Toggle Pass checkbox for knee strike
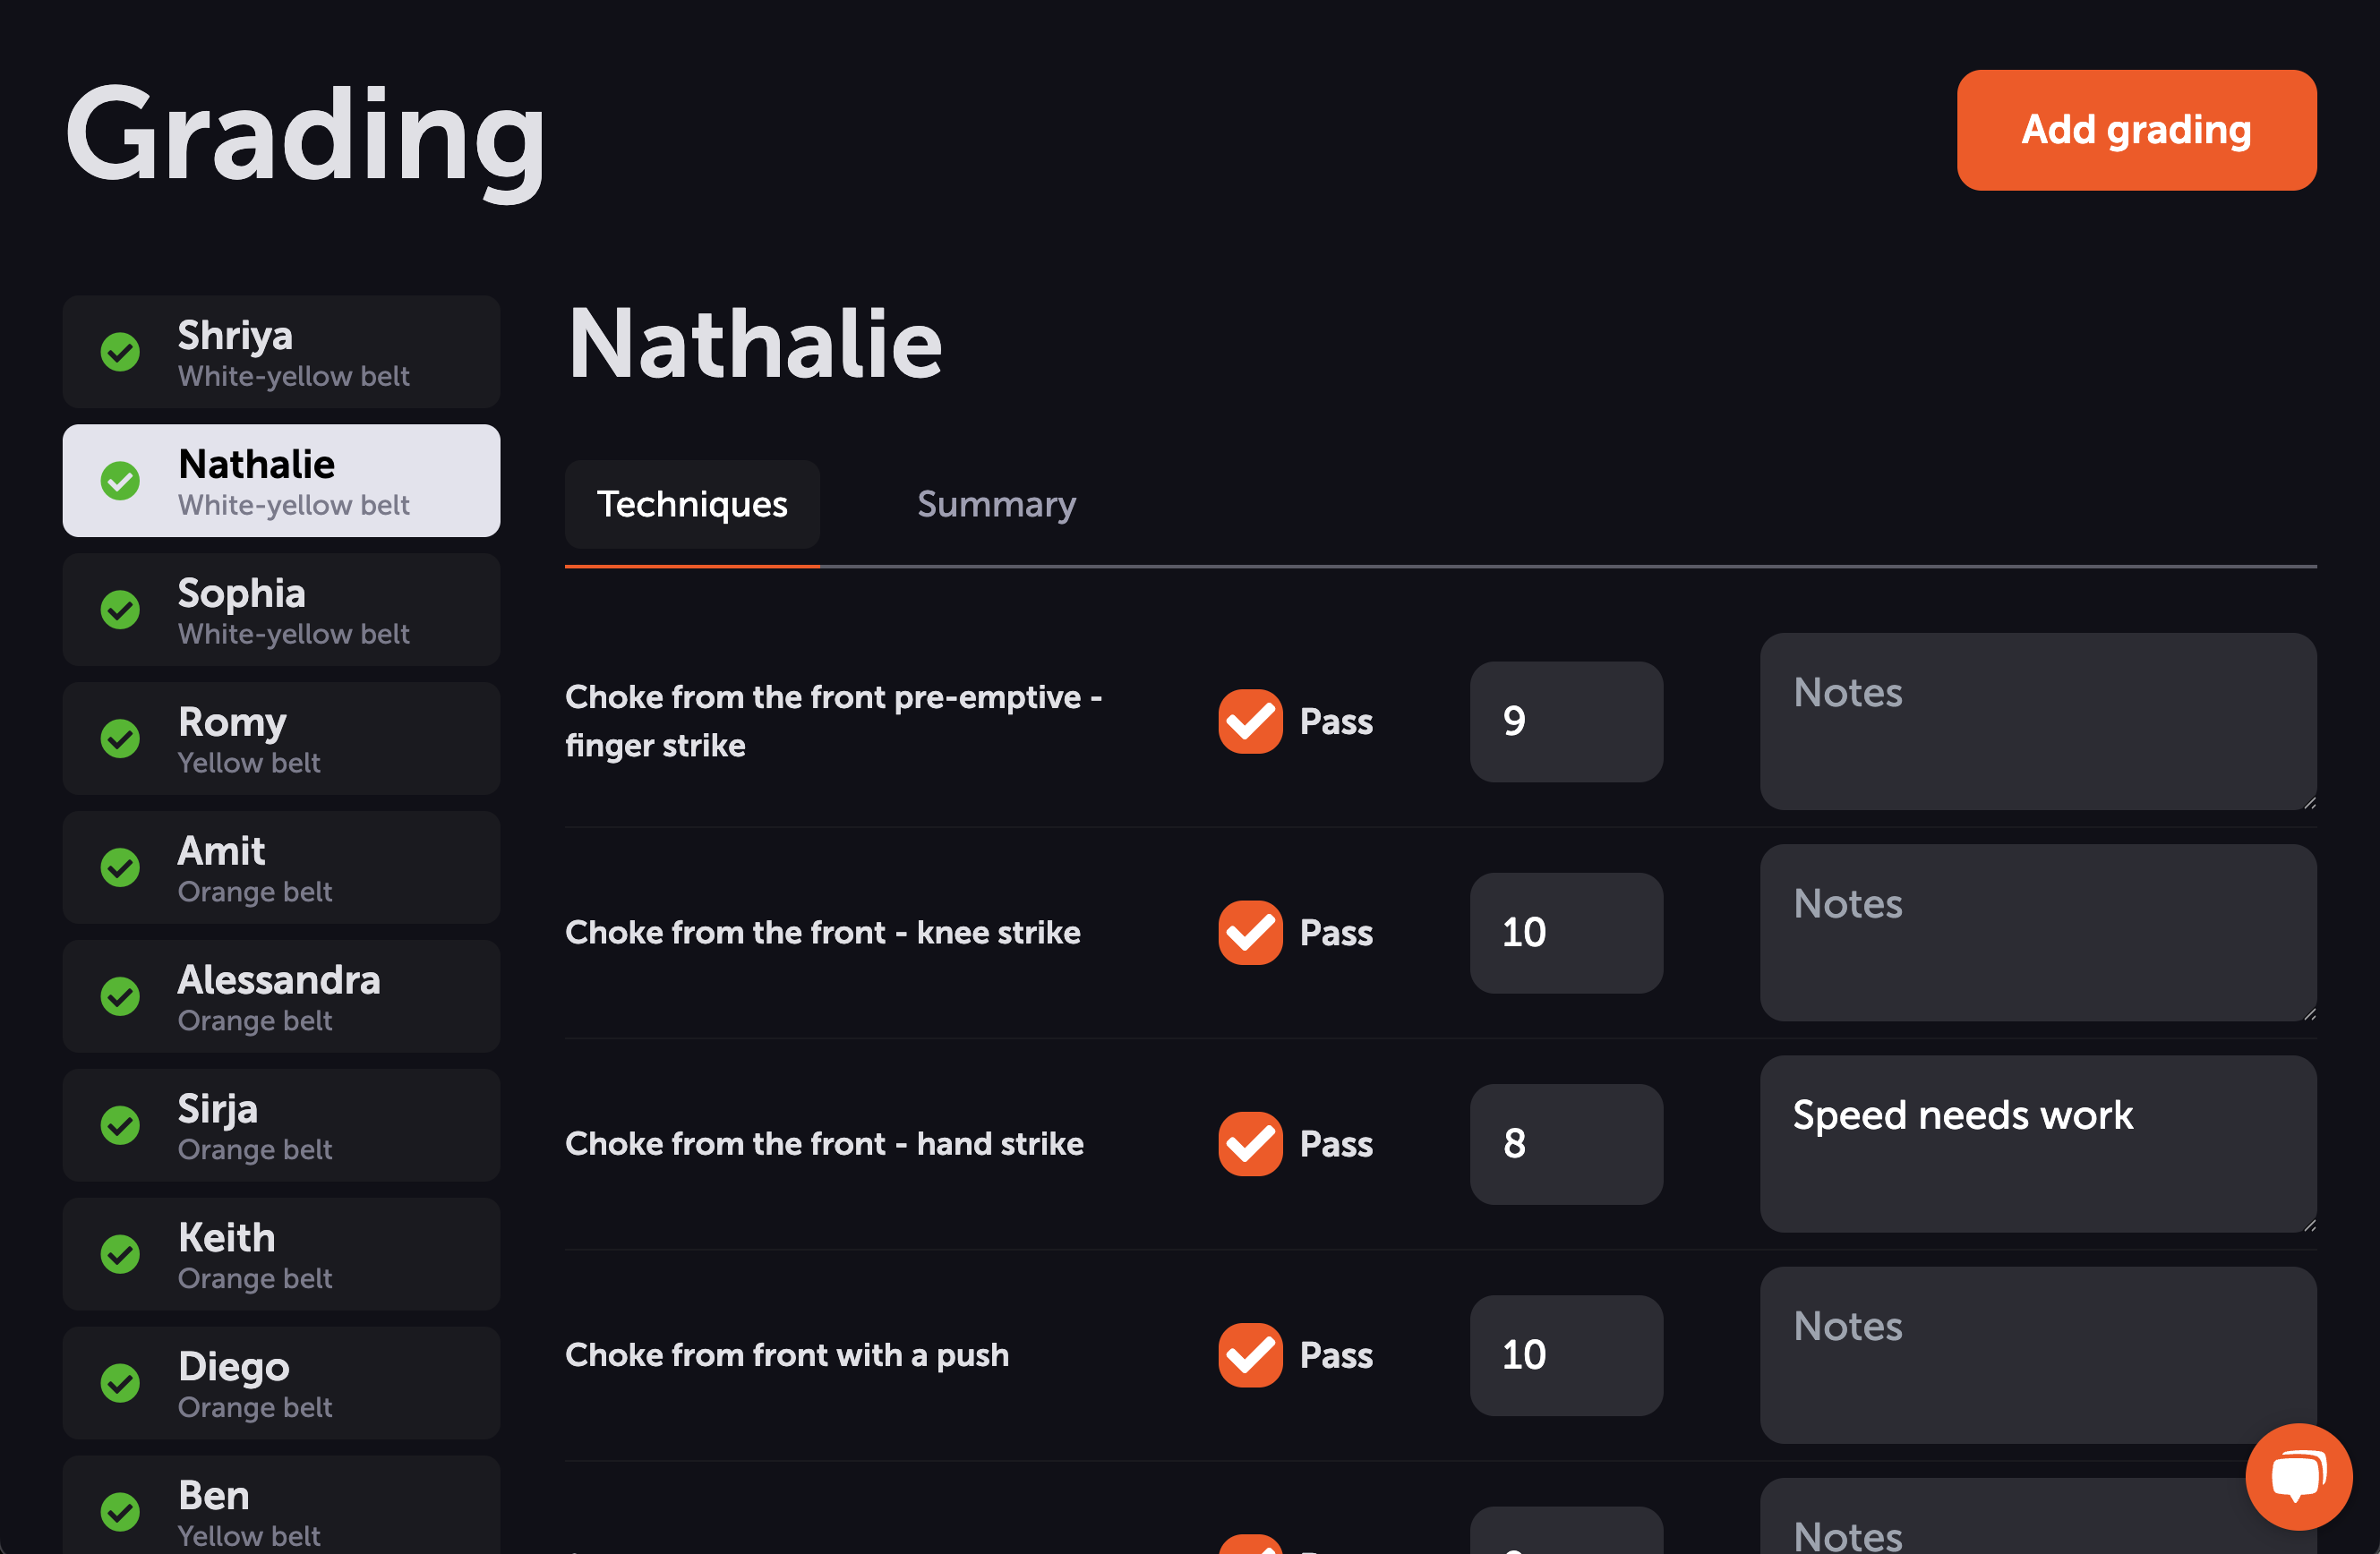The width and height of the screenshot is (2380, 1554). point(1250,933)
